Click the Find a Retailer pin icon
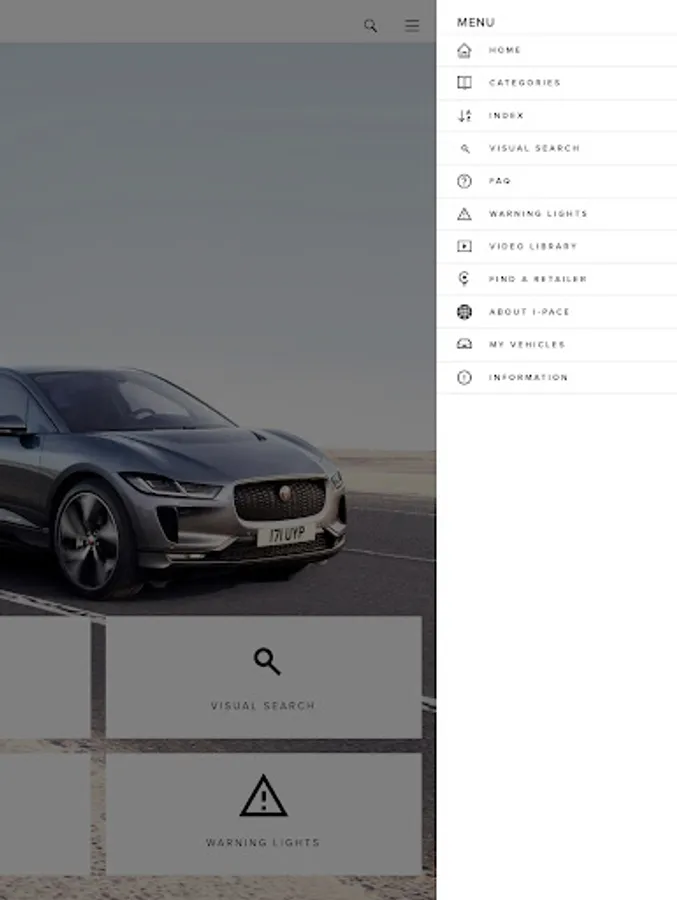Image resolution: width=677 pixels, height=900 pixels. 464,278
